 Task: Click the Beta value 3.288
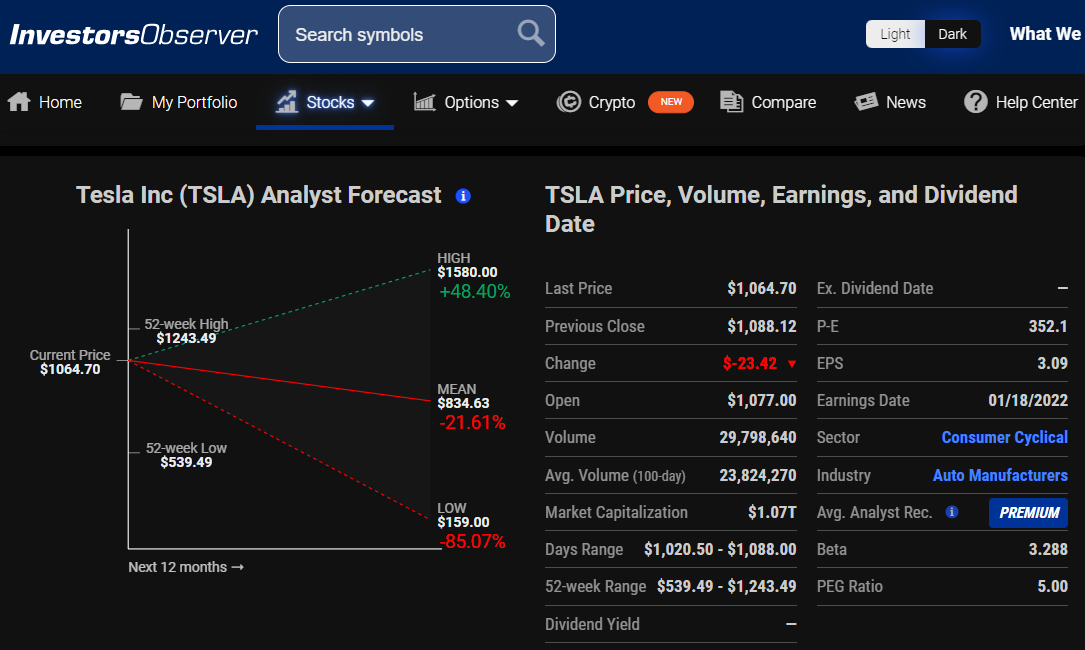coord(1048,549)
